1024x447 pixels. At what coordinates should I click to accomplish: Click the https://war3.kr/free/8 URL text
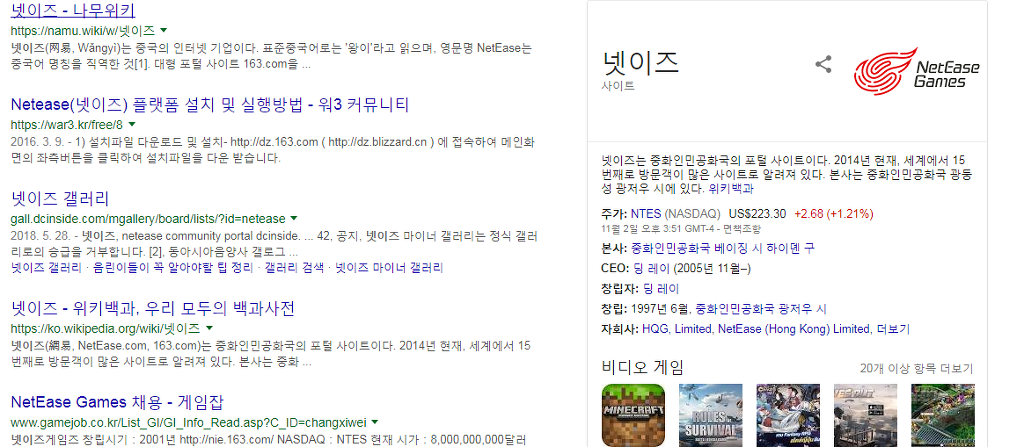coord(67,125)
